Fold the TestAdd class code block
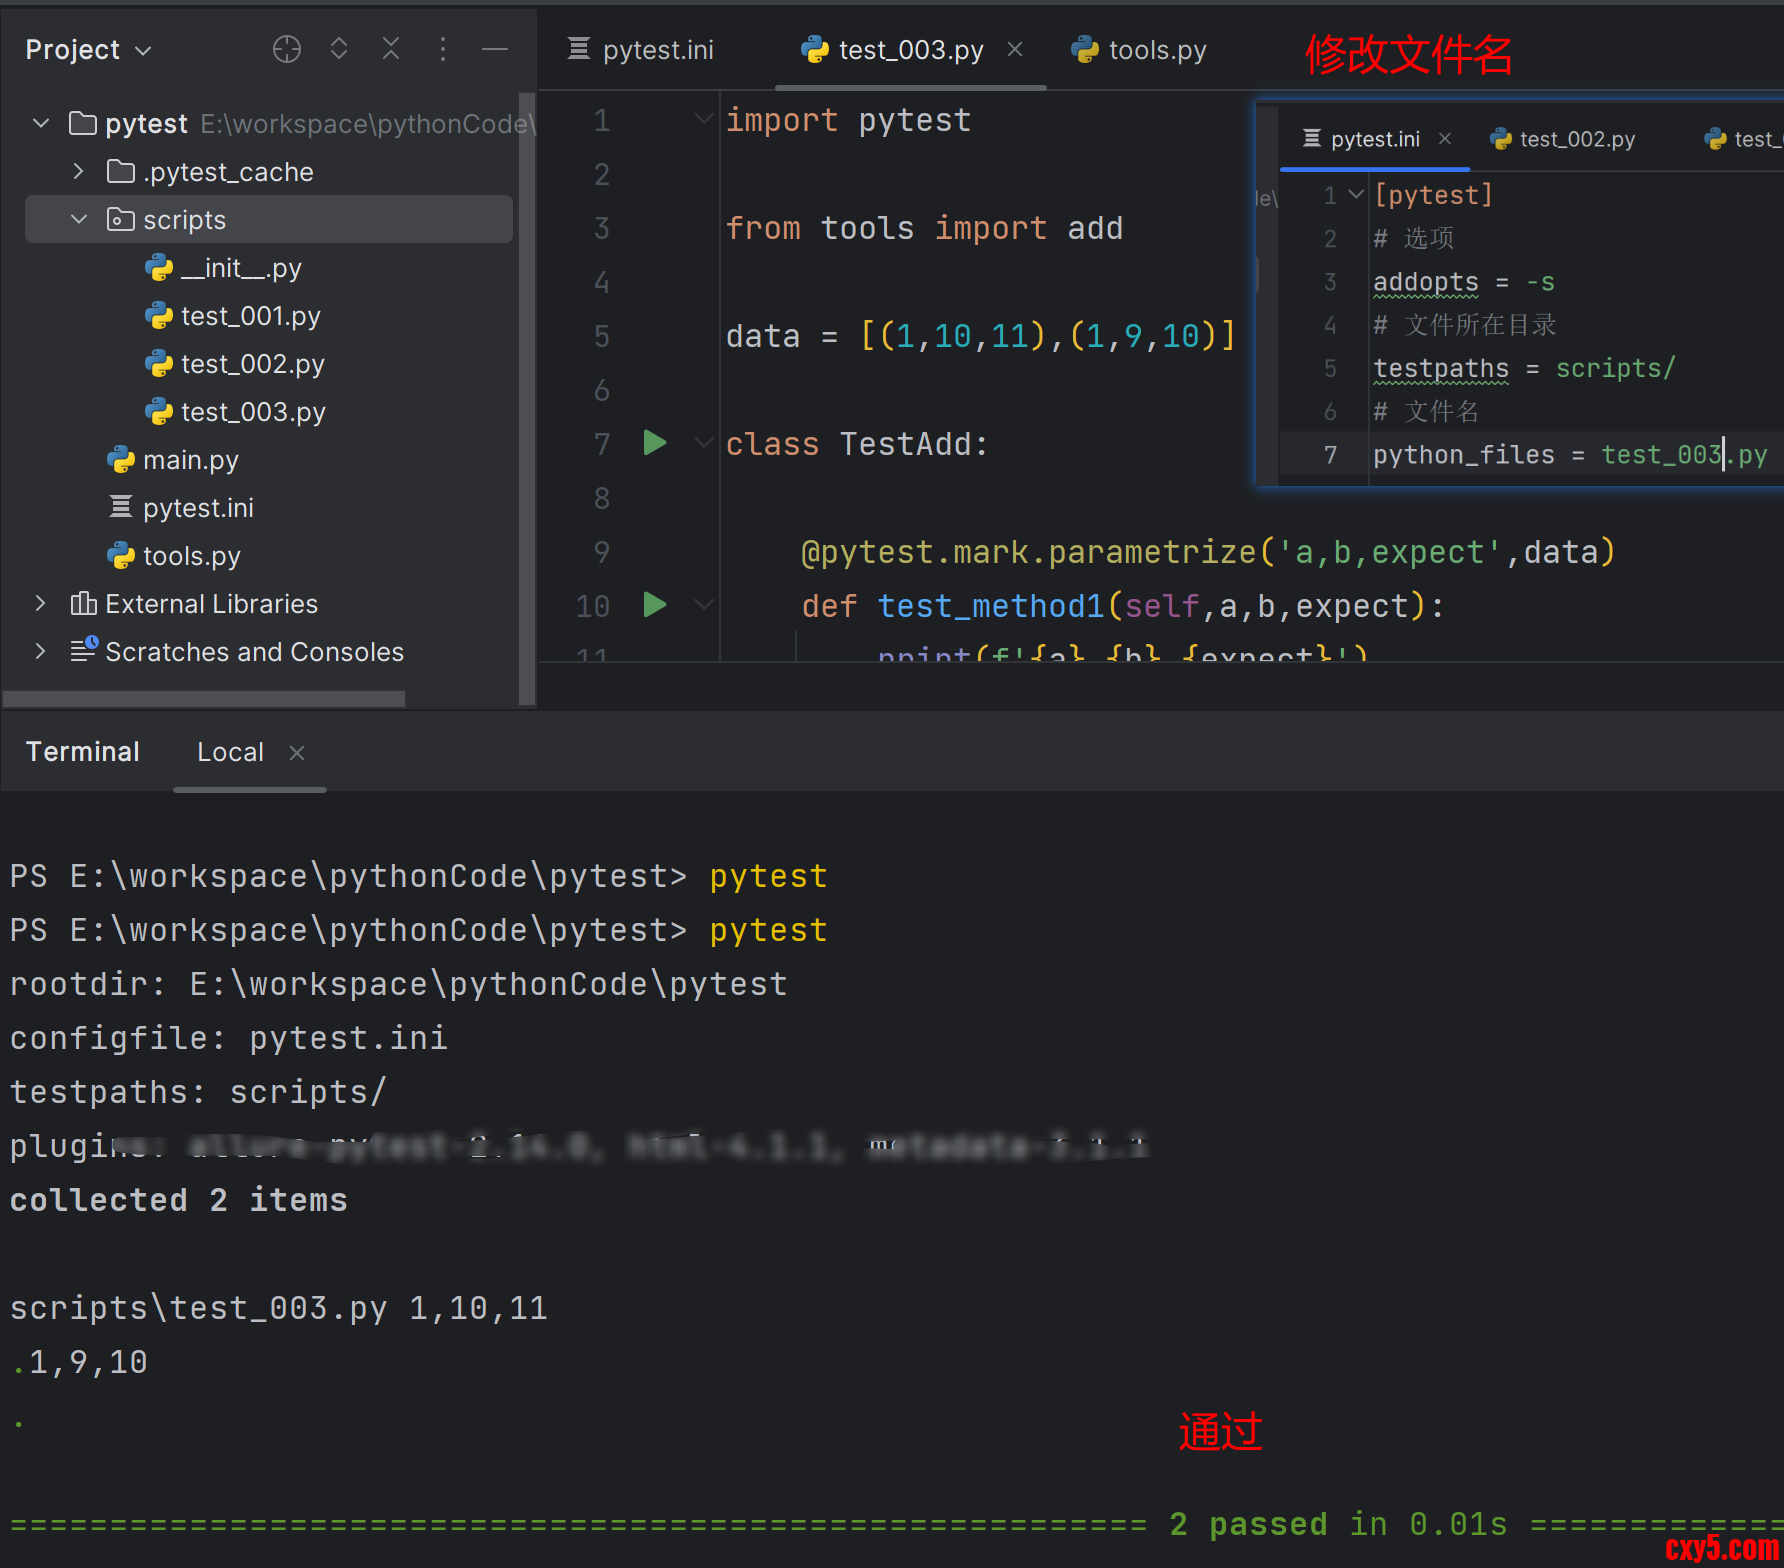The height and width of the screenshot is (1568, 1784). point(704,443)
